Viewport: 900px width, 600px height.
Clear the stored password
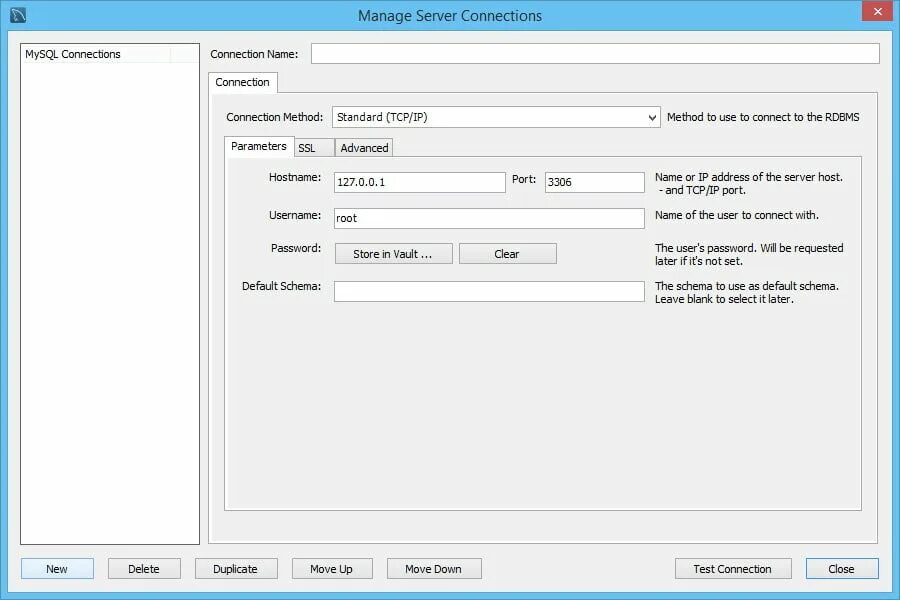507,254
